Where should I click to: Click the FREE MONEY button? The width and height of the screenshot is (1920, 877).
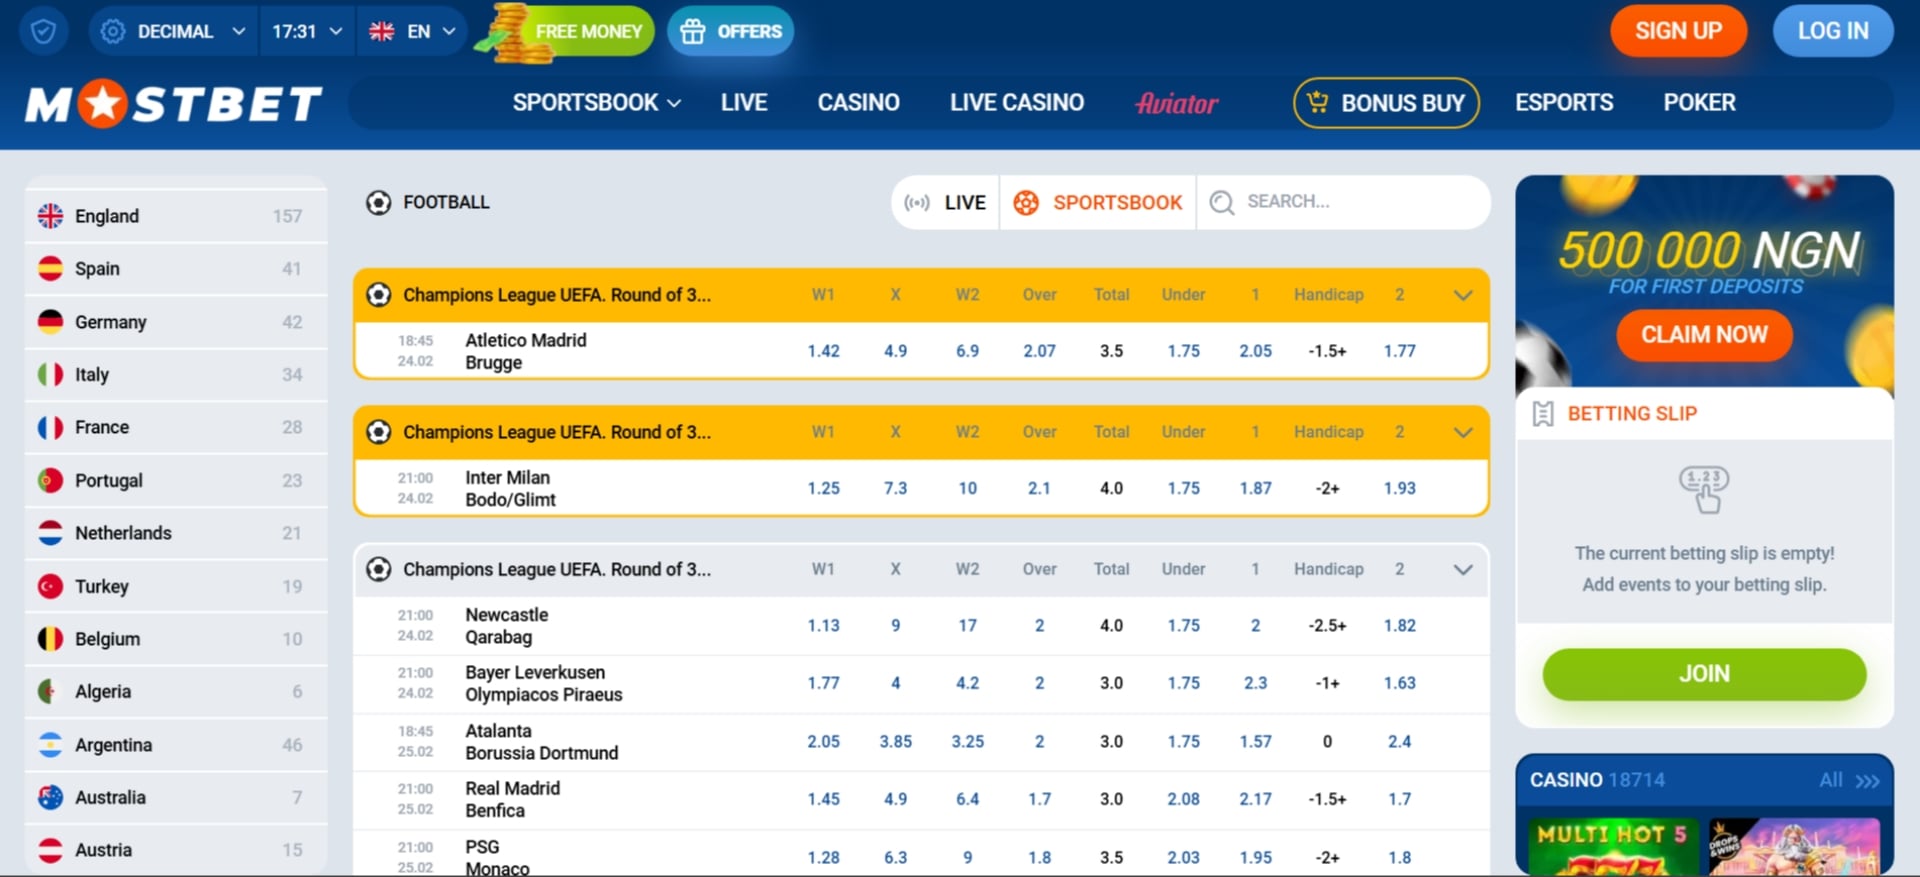(566, 31)
